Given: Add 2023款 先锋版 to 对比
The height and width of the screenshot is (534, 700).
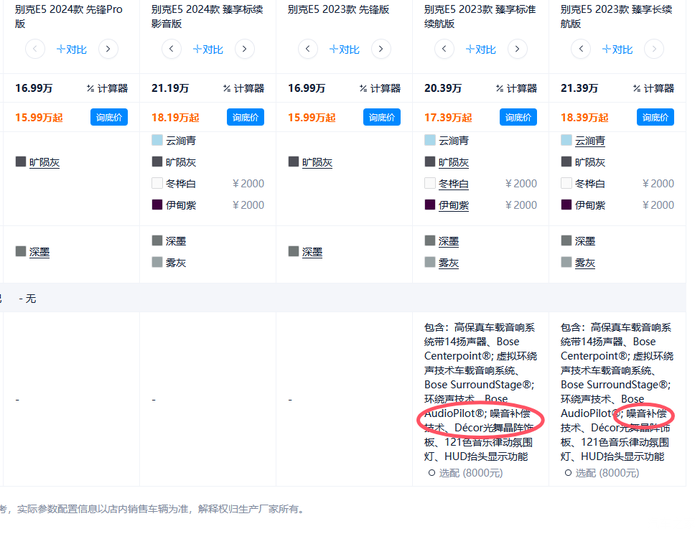Looking at the screenshot, I should [x=344, y=49].
